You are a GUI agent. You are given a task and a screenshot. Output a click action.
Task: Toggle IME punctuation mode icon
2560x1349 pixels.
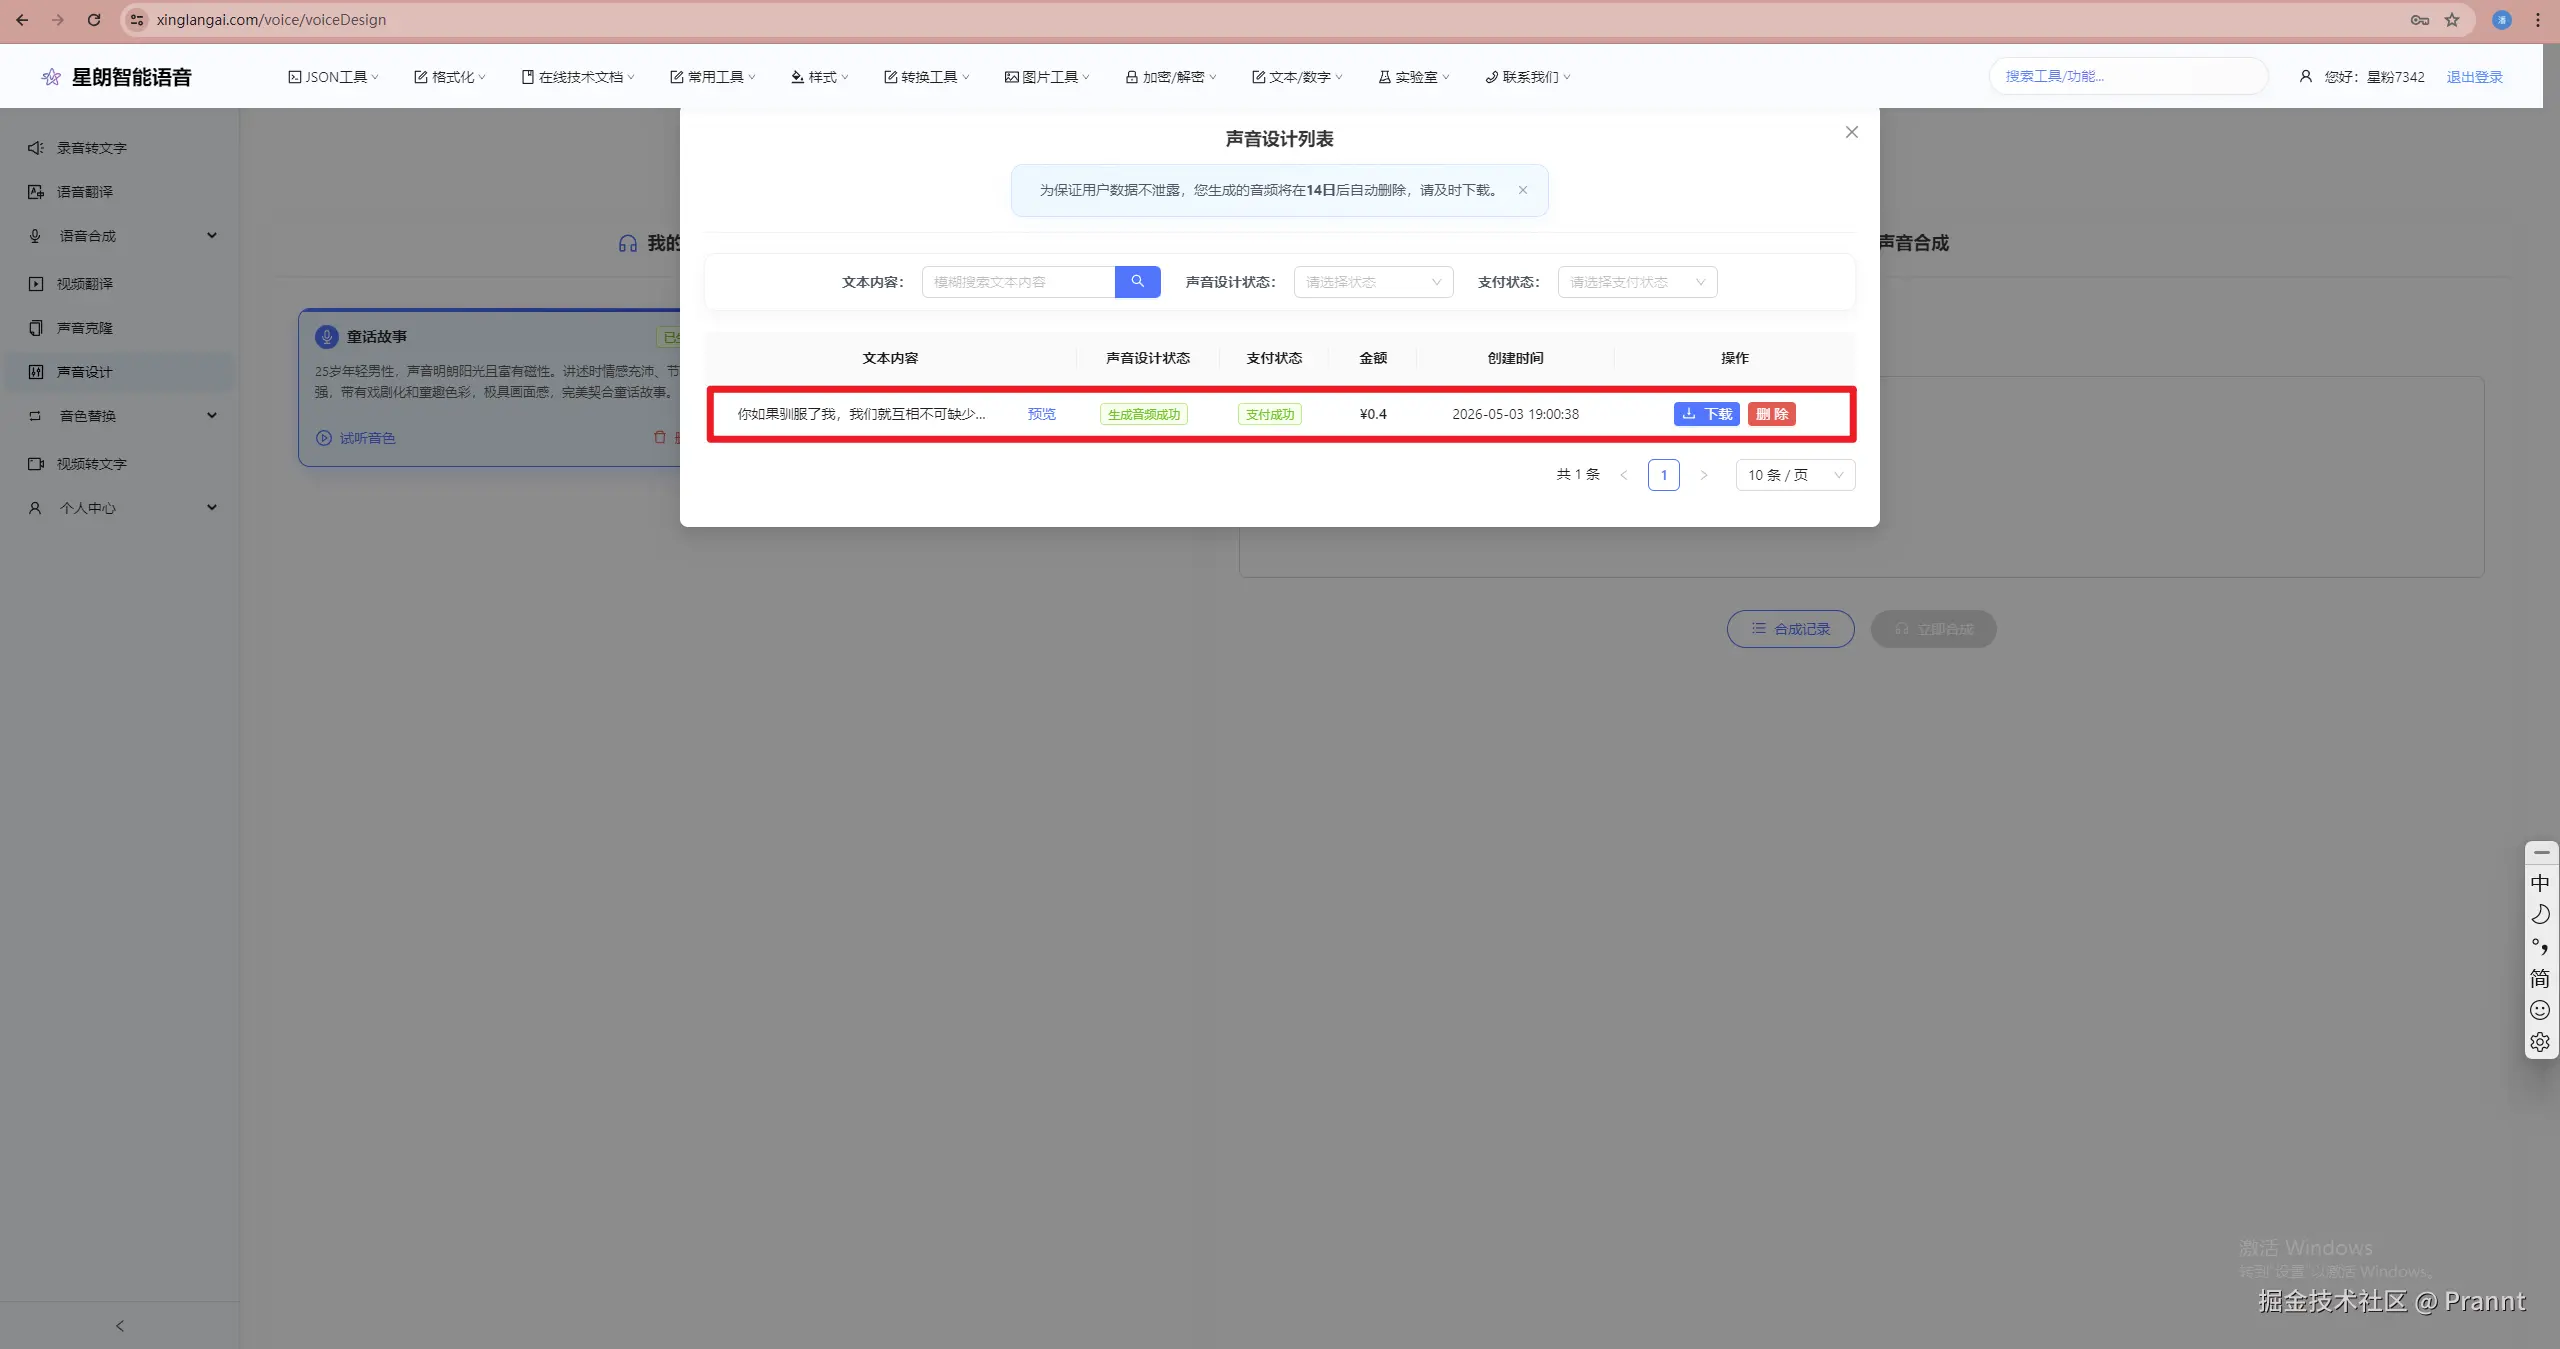click(2540, 946)
